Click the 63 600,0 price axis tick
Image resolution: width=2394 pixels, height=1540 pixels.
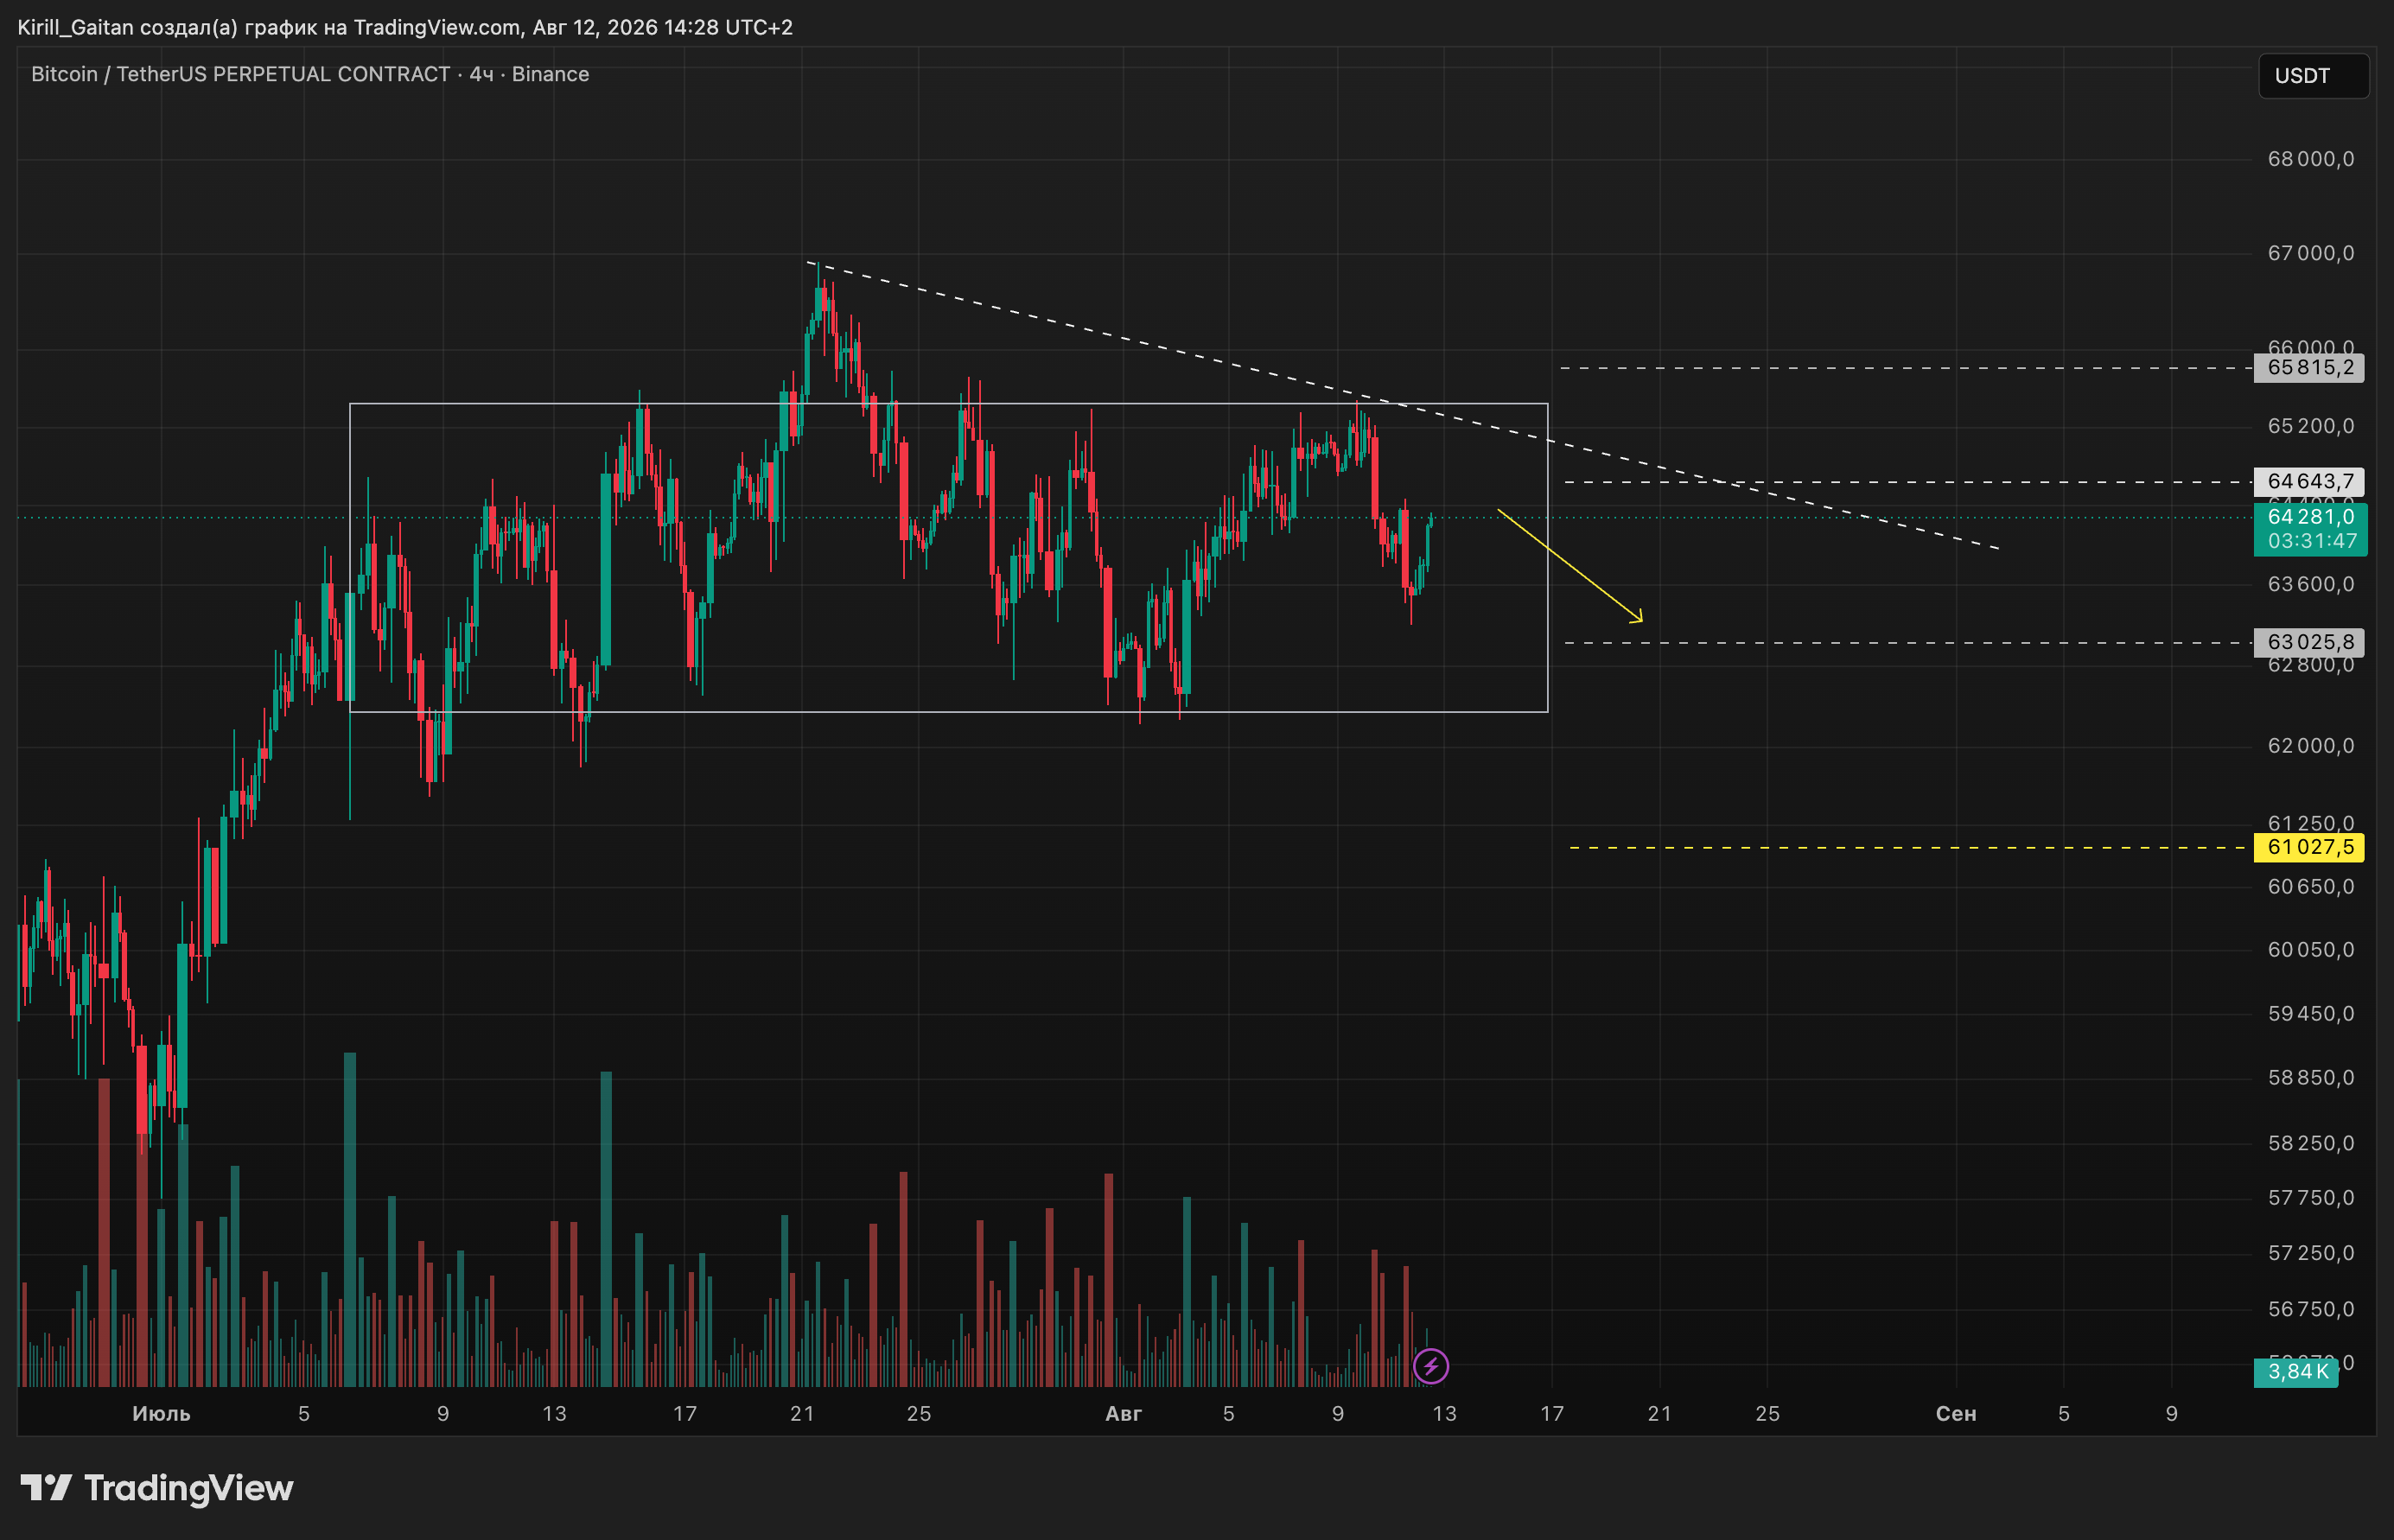[x=2311, y=584]
